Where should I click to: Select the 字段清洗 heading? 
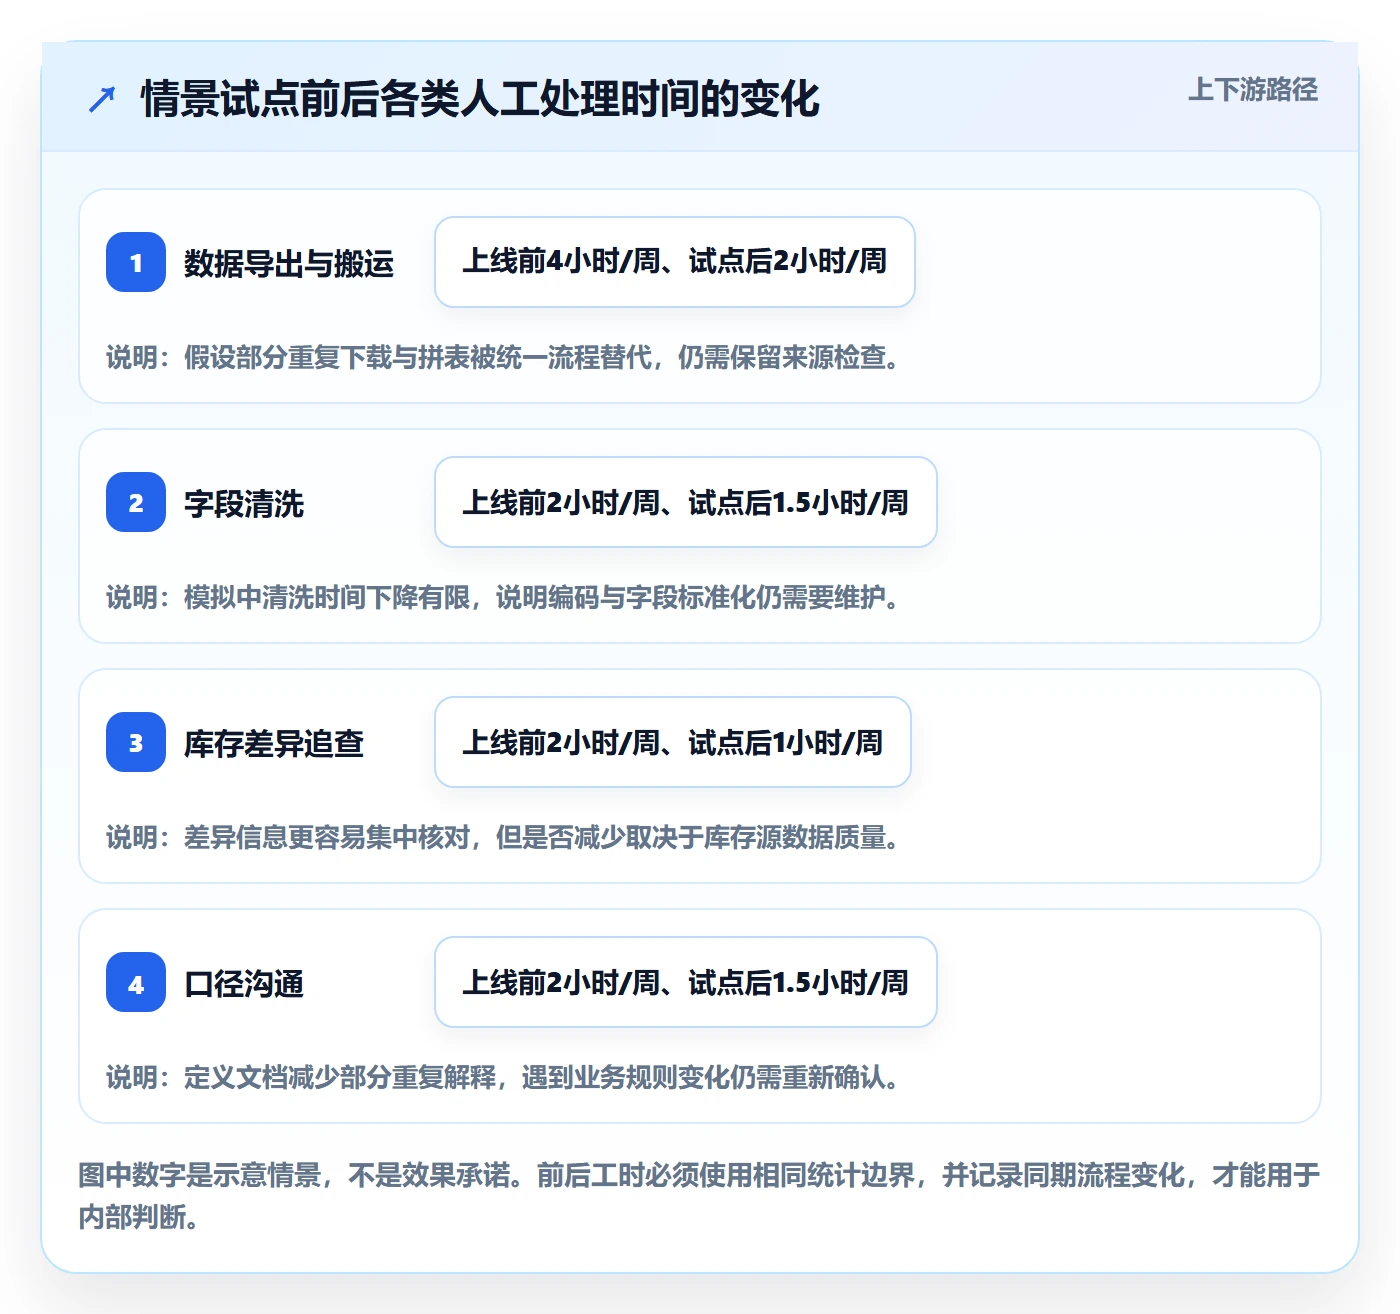pos(244,503)
